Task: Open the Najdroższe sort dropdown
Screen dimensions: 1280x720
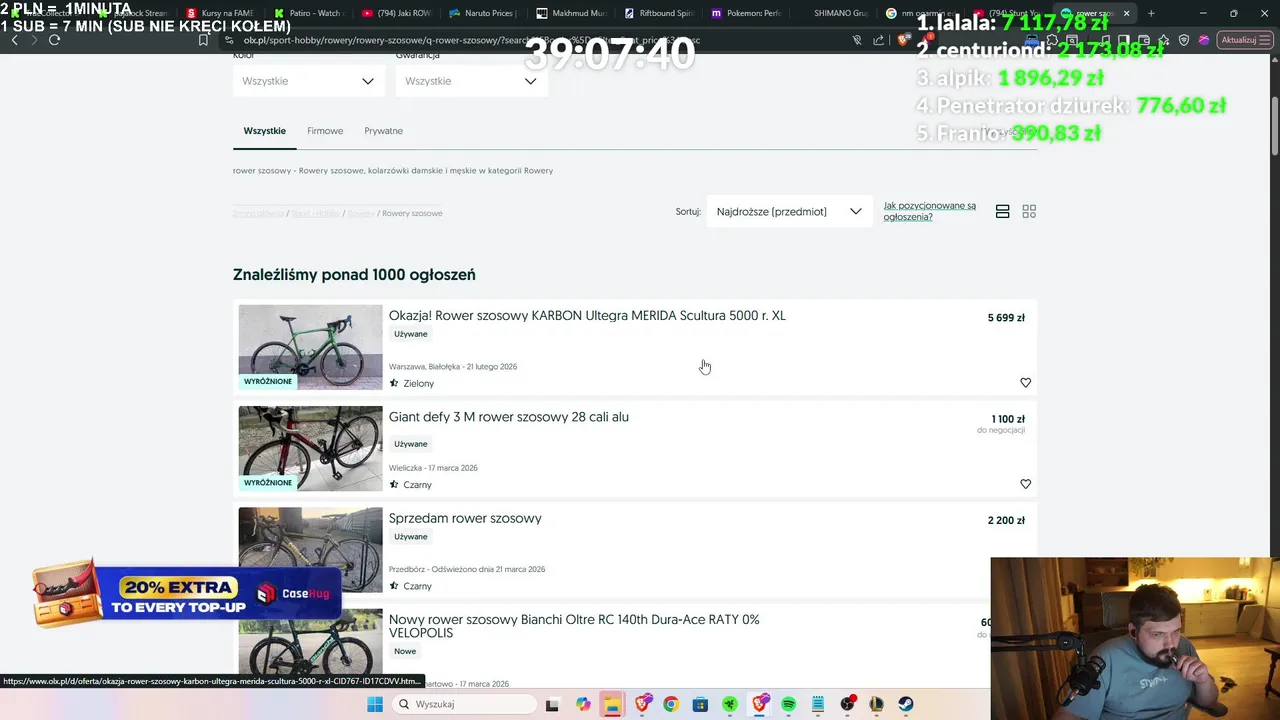Action: click(x=789, y=212)
